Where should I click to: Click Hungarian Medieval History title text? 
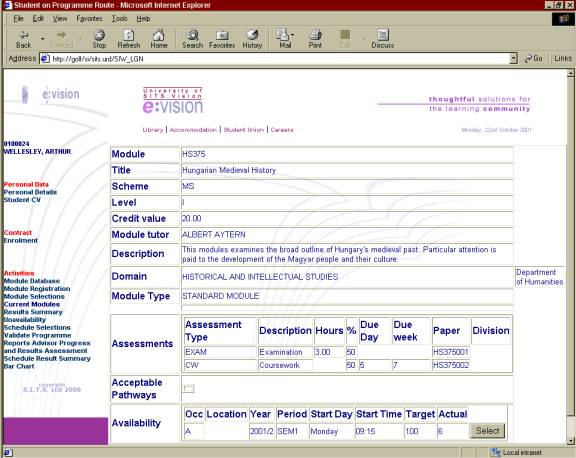229,170
